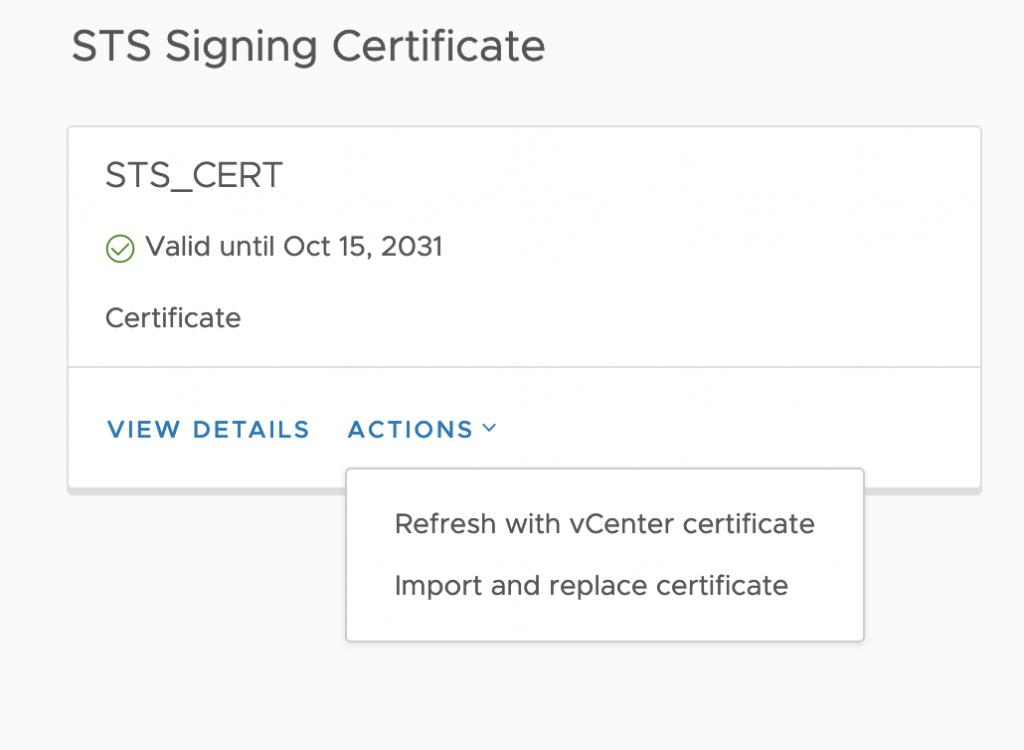Click the DETAILS word in the link

point(251,430)
